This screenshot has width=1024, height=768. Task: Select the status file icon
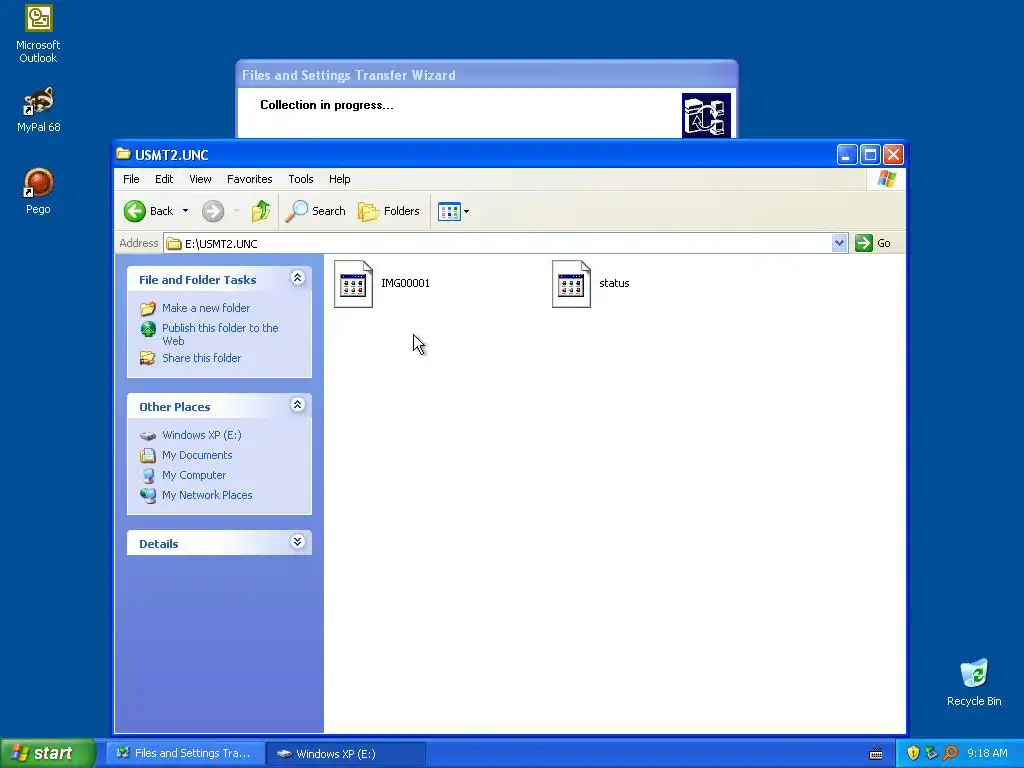tap(571, 283)
